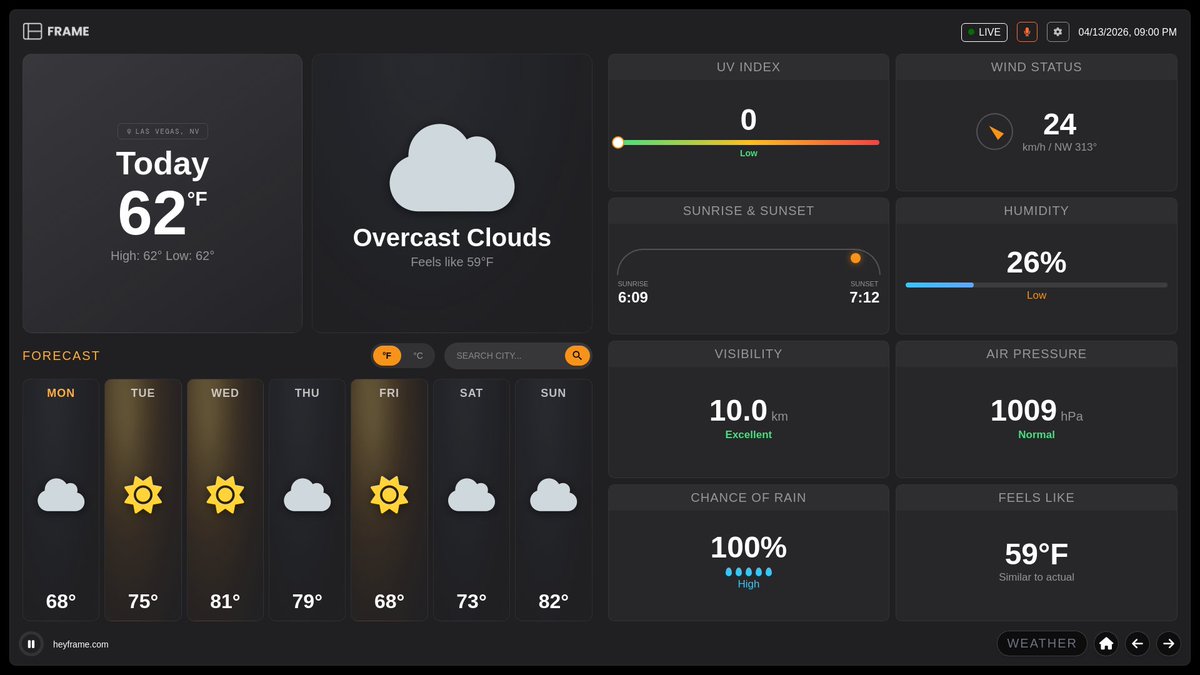Screen dimensions: 1200x675
Task: Click the Las Vegas, NV location tag
Action: pos(162,131)
